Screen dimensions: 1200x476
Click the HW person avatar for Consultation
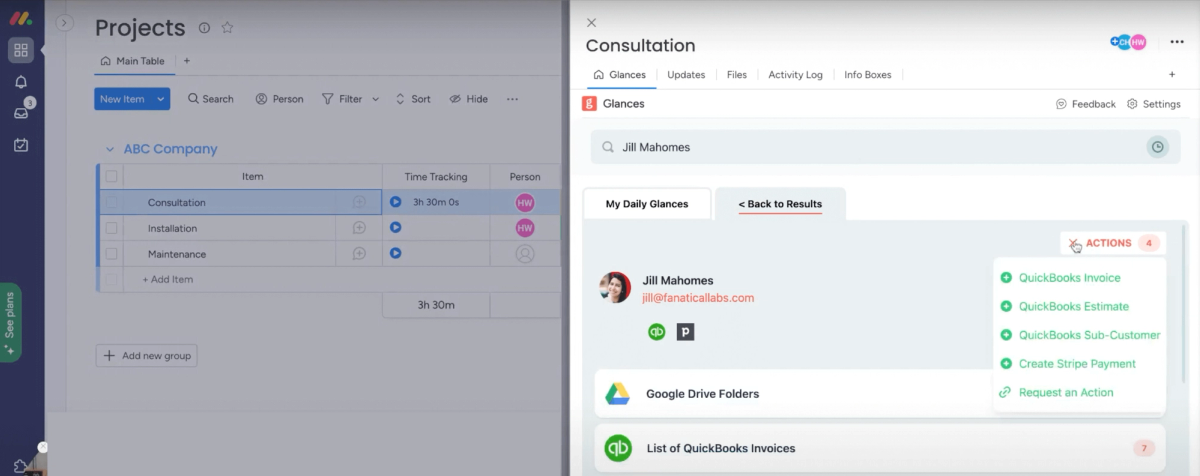tap(525, 202)
